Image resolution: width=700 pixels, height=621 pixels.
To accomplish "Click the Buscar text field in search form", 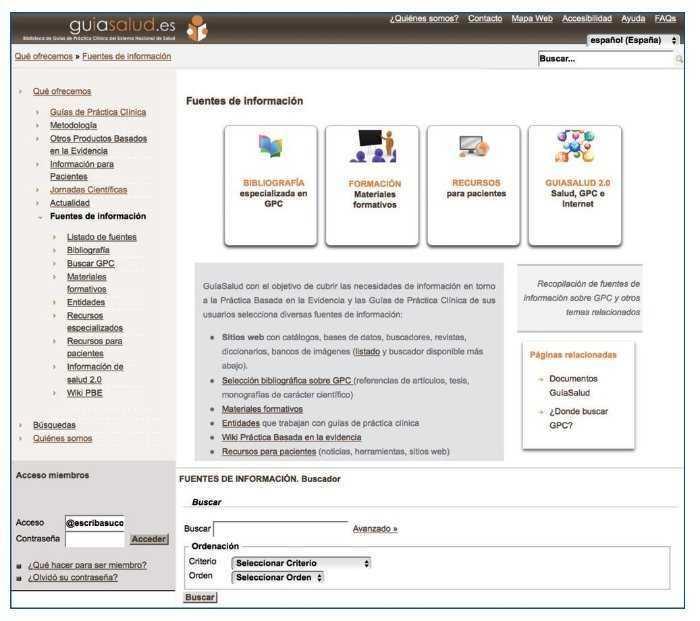I will coord(280,529).
